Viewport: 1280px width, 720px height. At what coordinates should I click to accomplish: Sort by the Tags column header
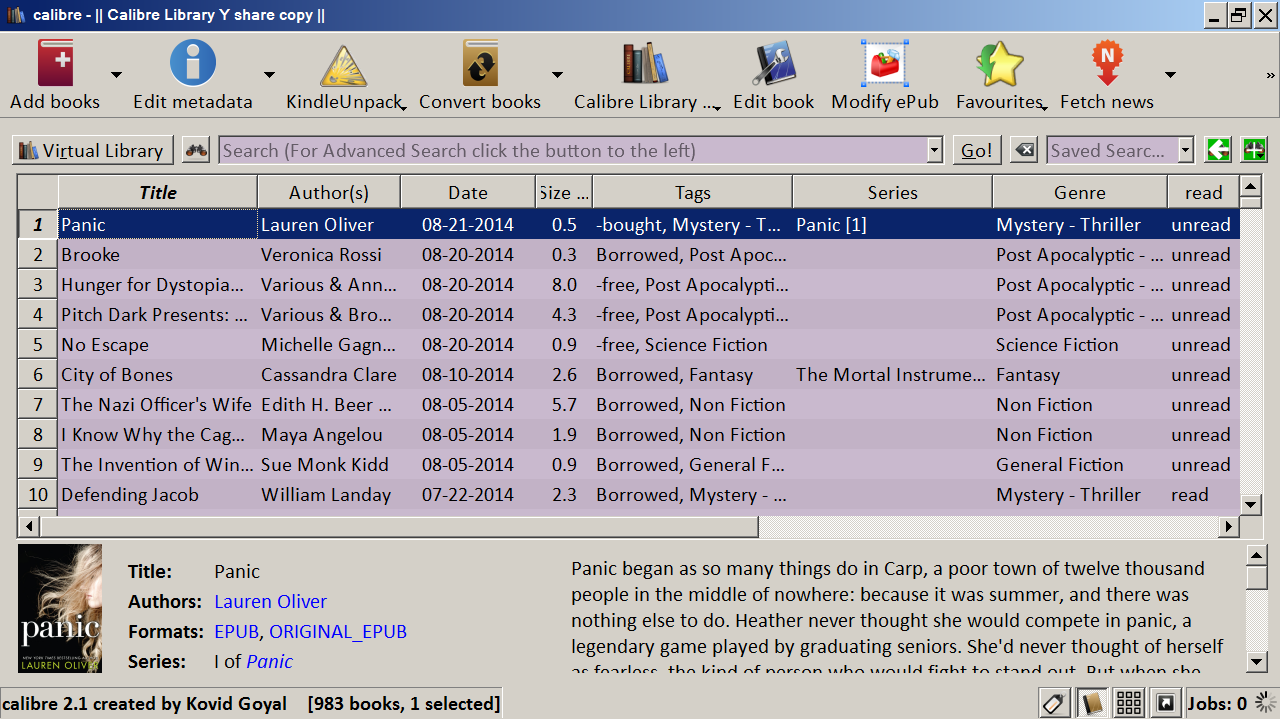(x=692, y=192)
